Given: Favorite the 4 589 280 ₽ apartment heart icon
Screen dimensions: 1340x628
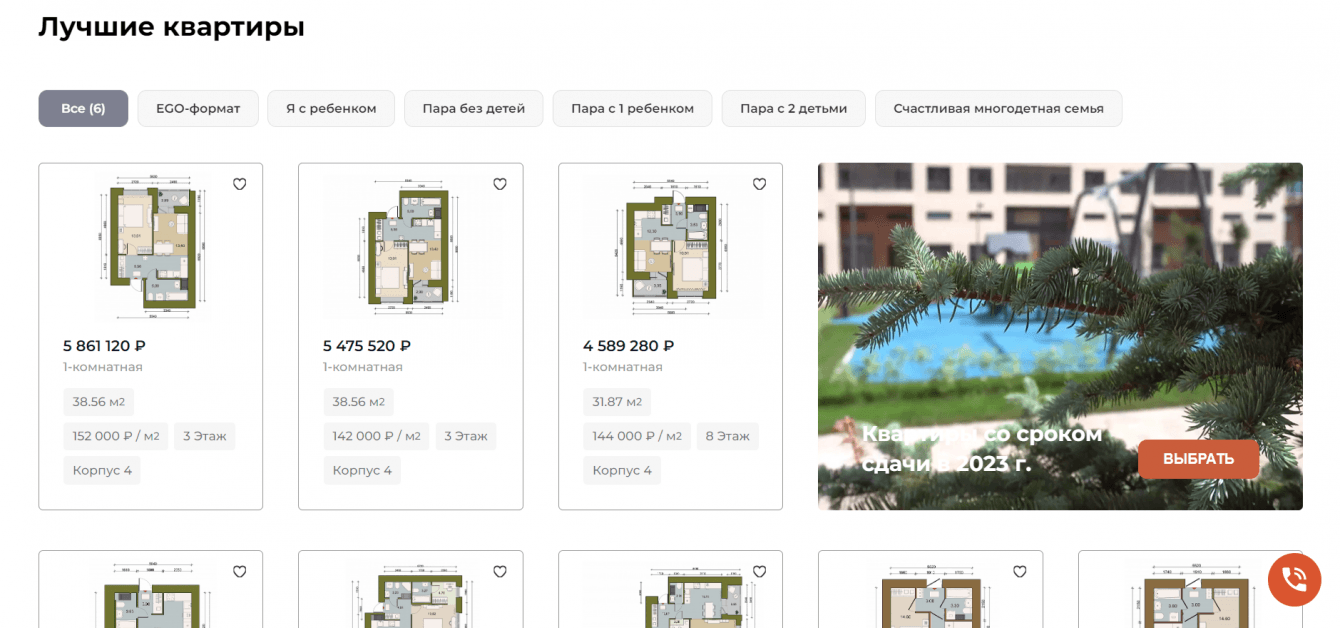Looking at the screenshot, I should [x=760, y=184].
